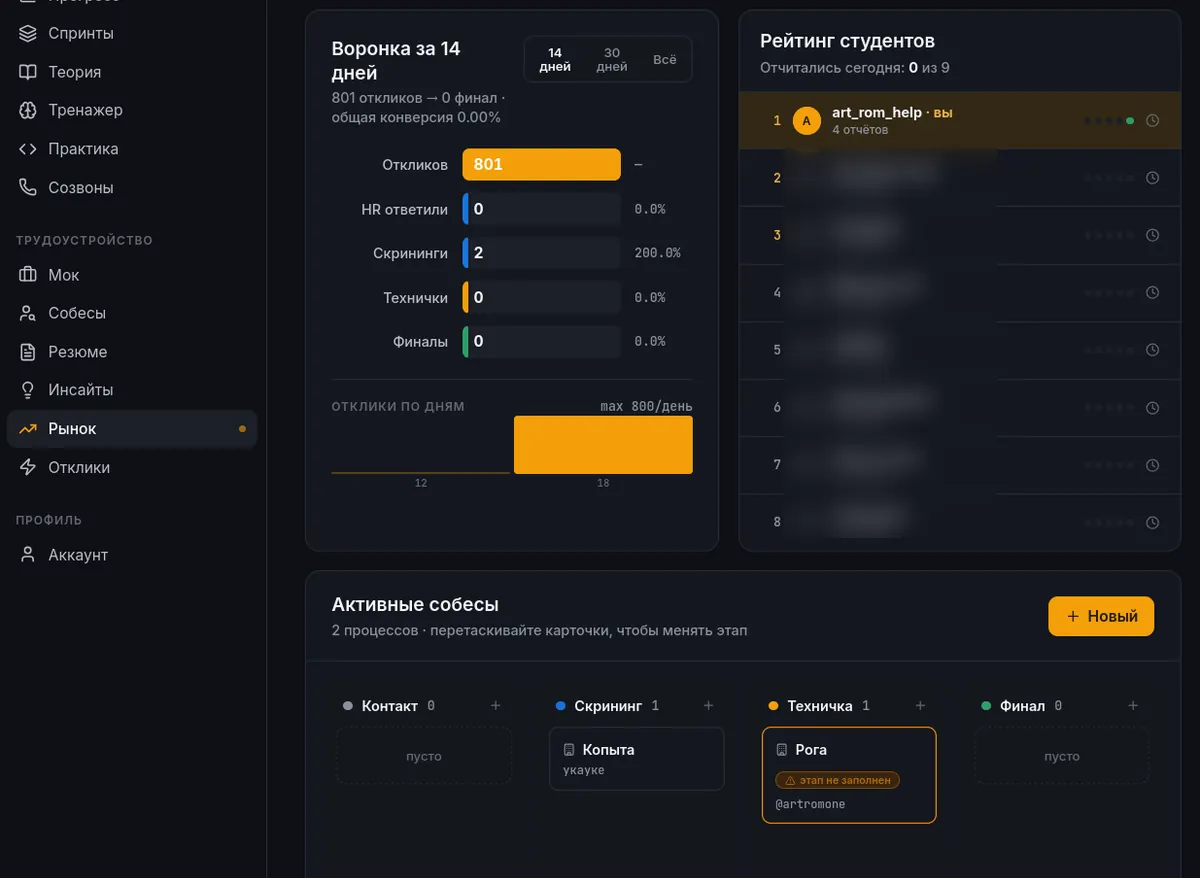Click the Резюме document icon
Screen dimensions: 1200x878
tap(28, 352)
